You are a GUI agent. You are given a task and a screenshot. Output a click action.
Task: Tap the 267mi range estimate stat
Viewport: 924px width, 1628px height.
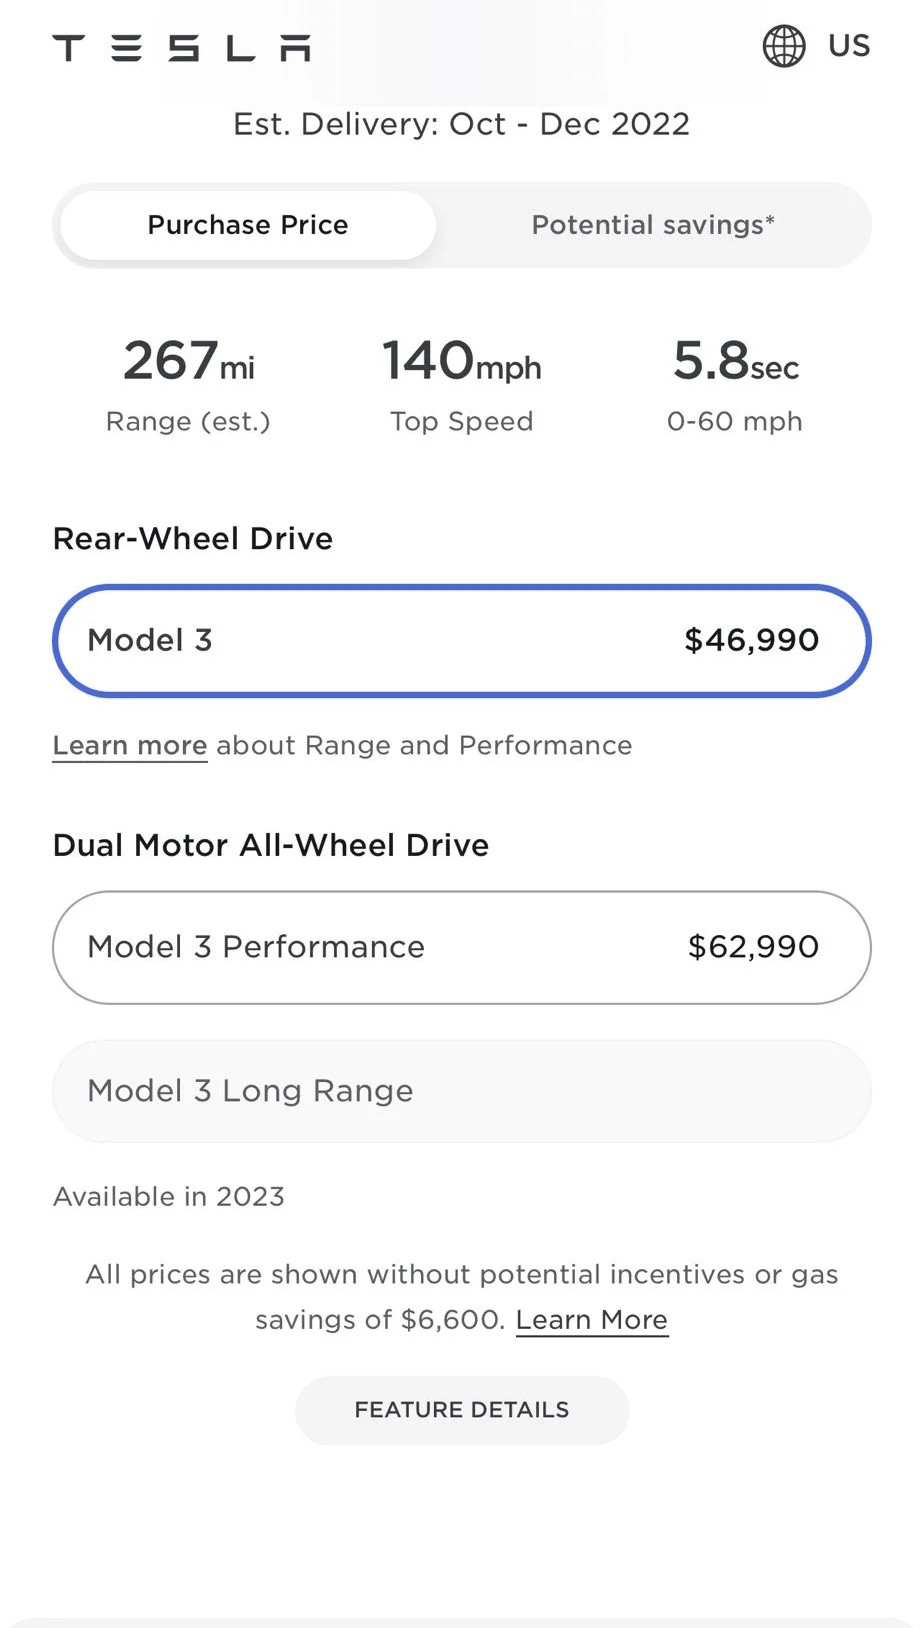pyautogui.click(x=188, y=385)
